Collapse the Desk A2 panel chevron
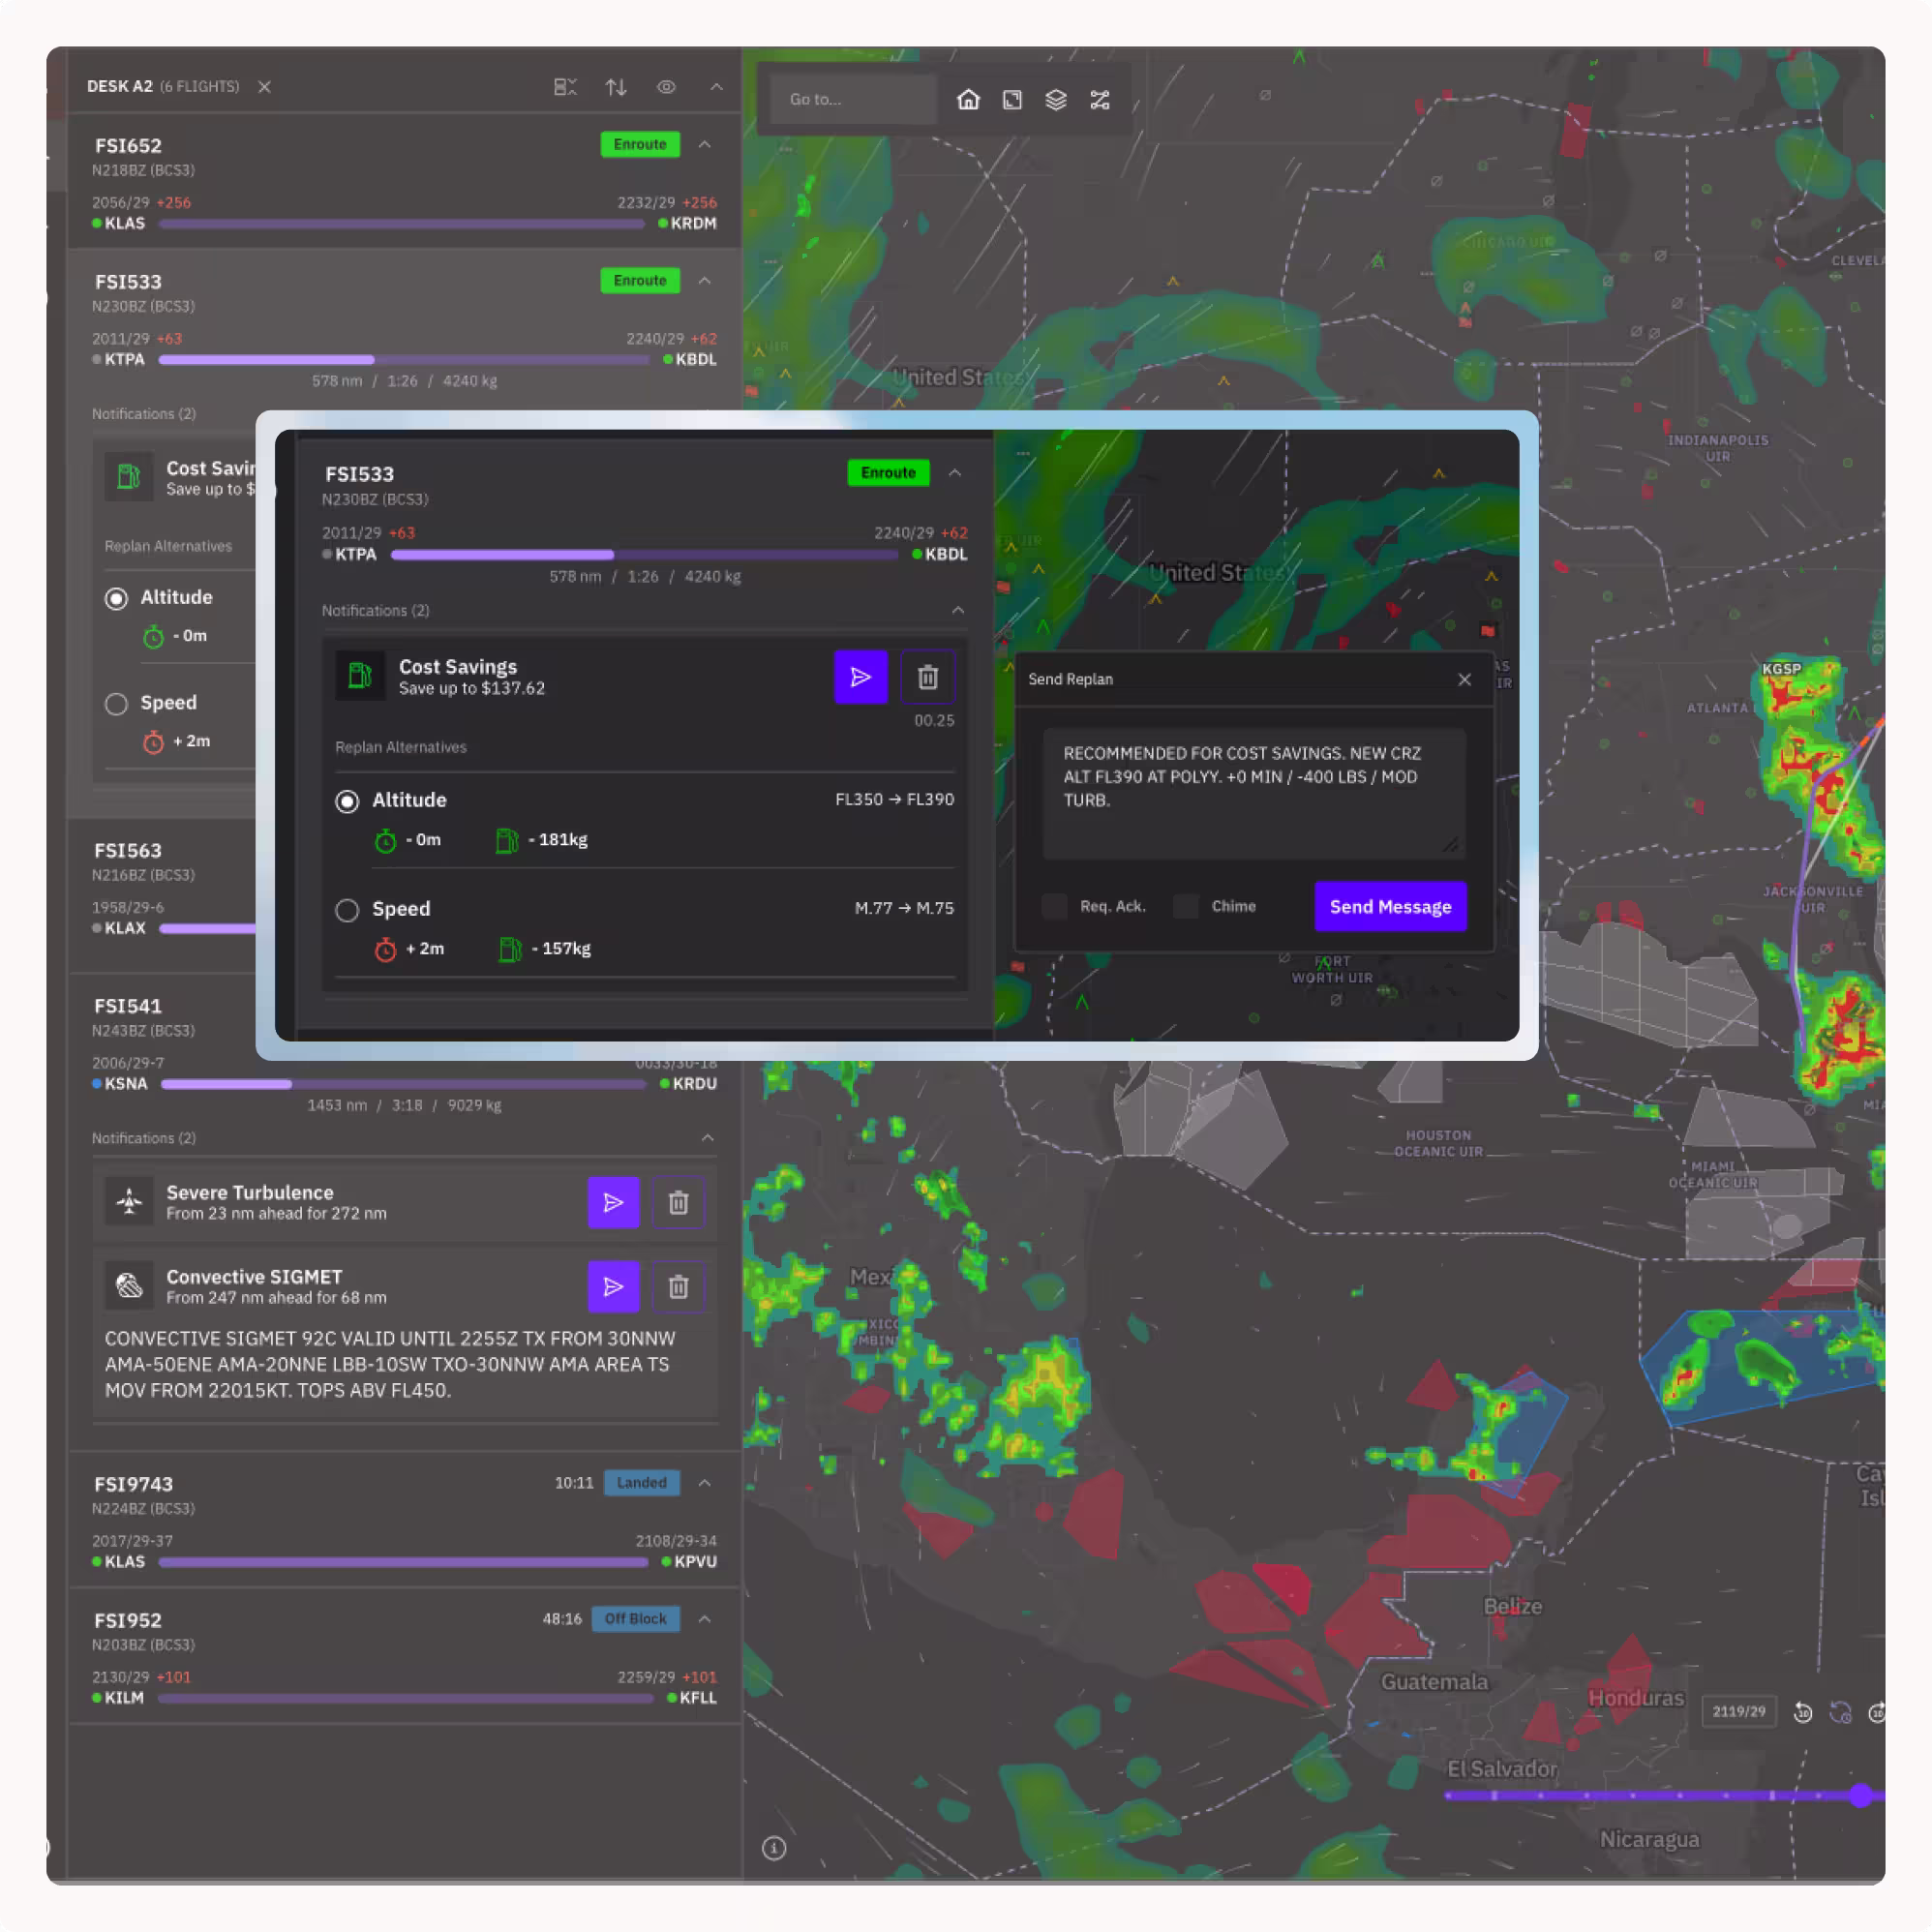Viewport: 1932px width, 1932px height. click(x=717, y=87)
